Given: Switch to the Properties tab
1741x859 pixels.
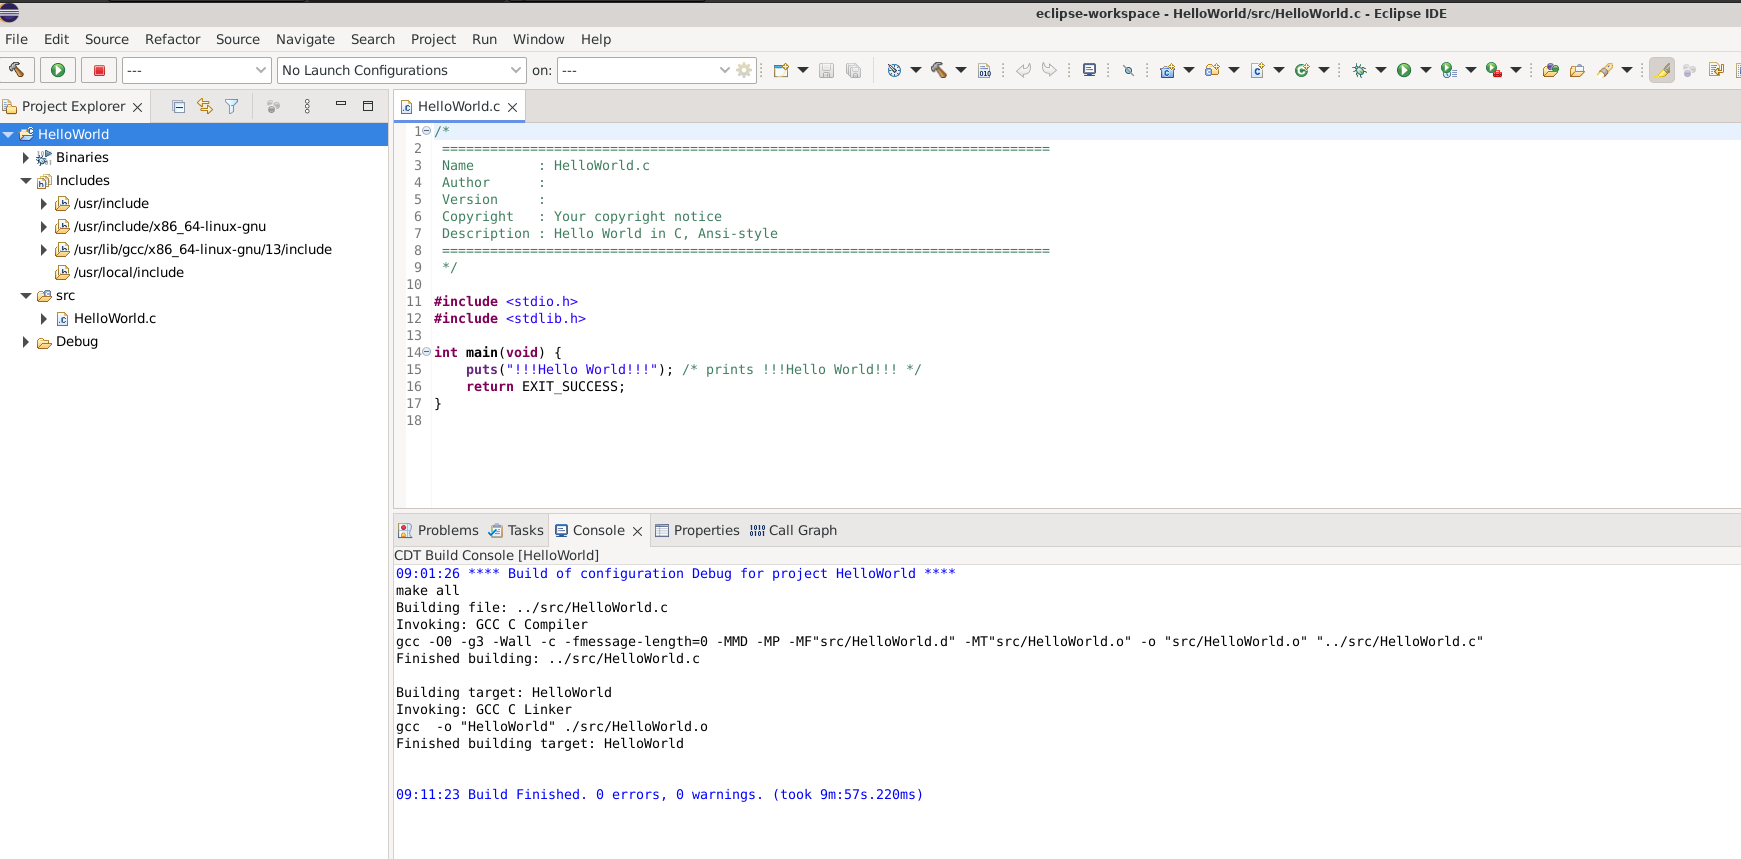Looking at the screenshot, I should pyautogui.click(x=697, y=530).
